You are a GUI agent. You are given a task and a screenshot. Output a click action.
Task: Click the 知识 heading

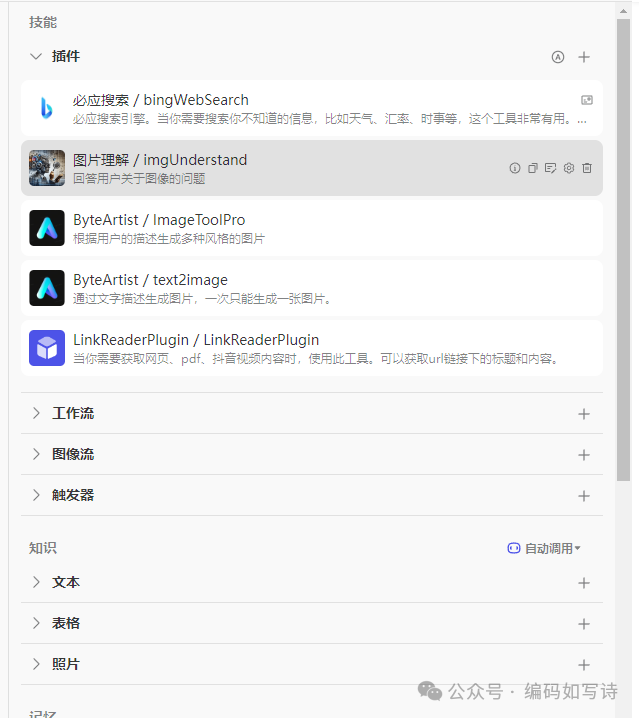[43, 548]
